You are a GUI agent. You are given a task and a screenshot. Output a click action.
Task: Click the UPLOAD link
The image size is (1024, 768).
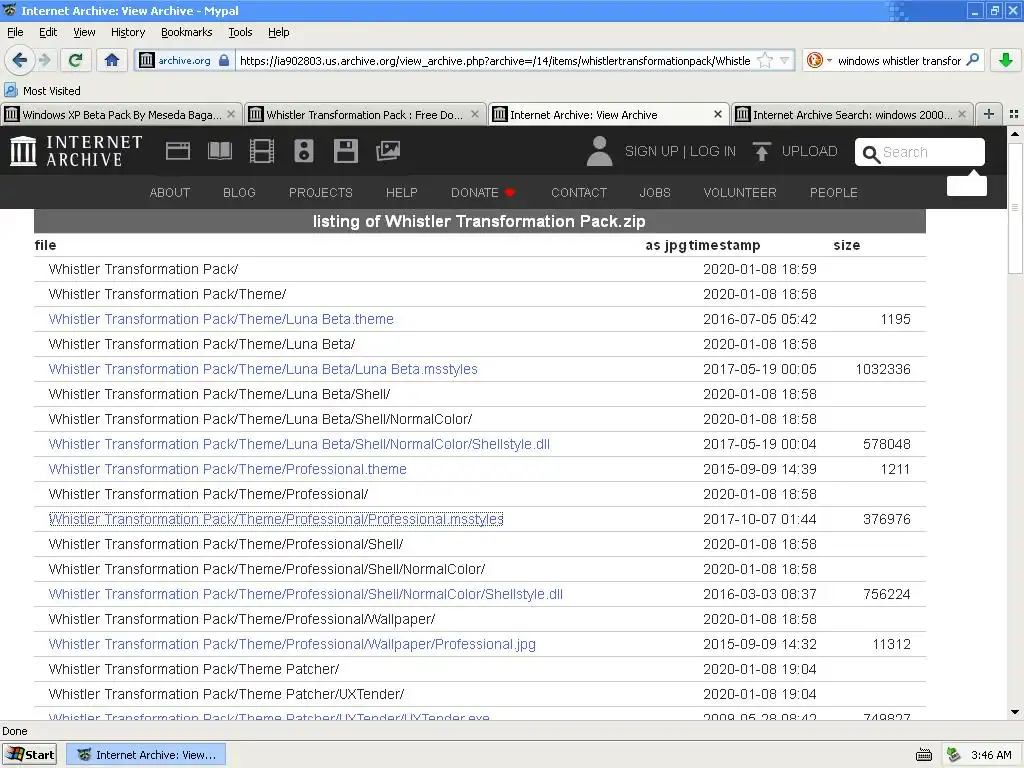[809, 151]
